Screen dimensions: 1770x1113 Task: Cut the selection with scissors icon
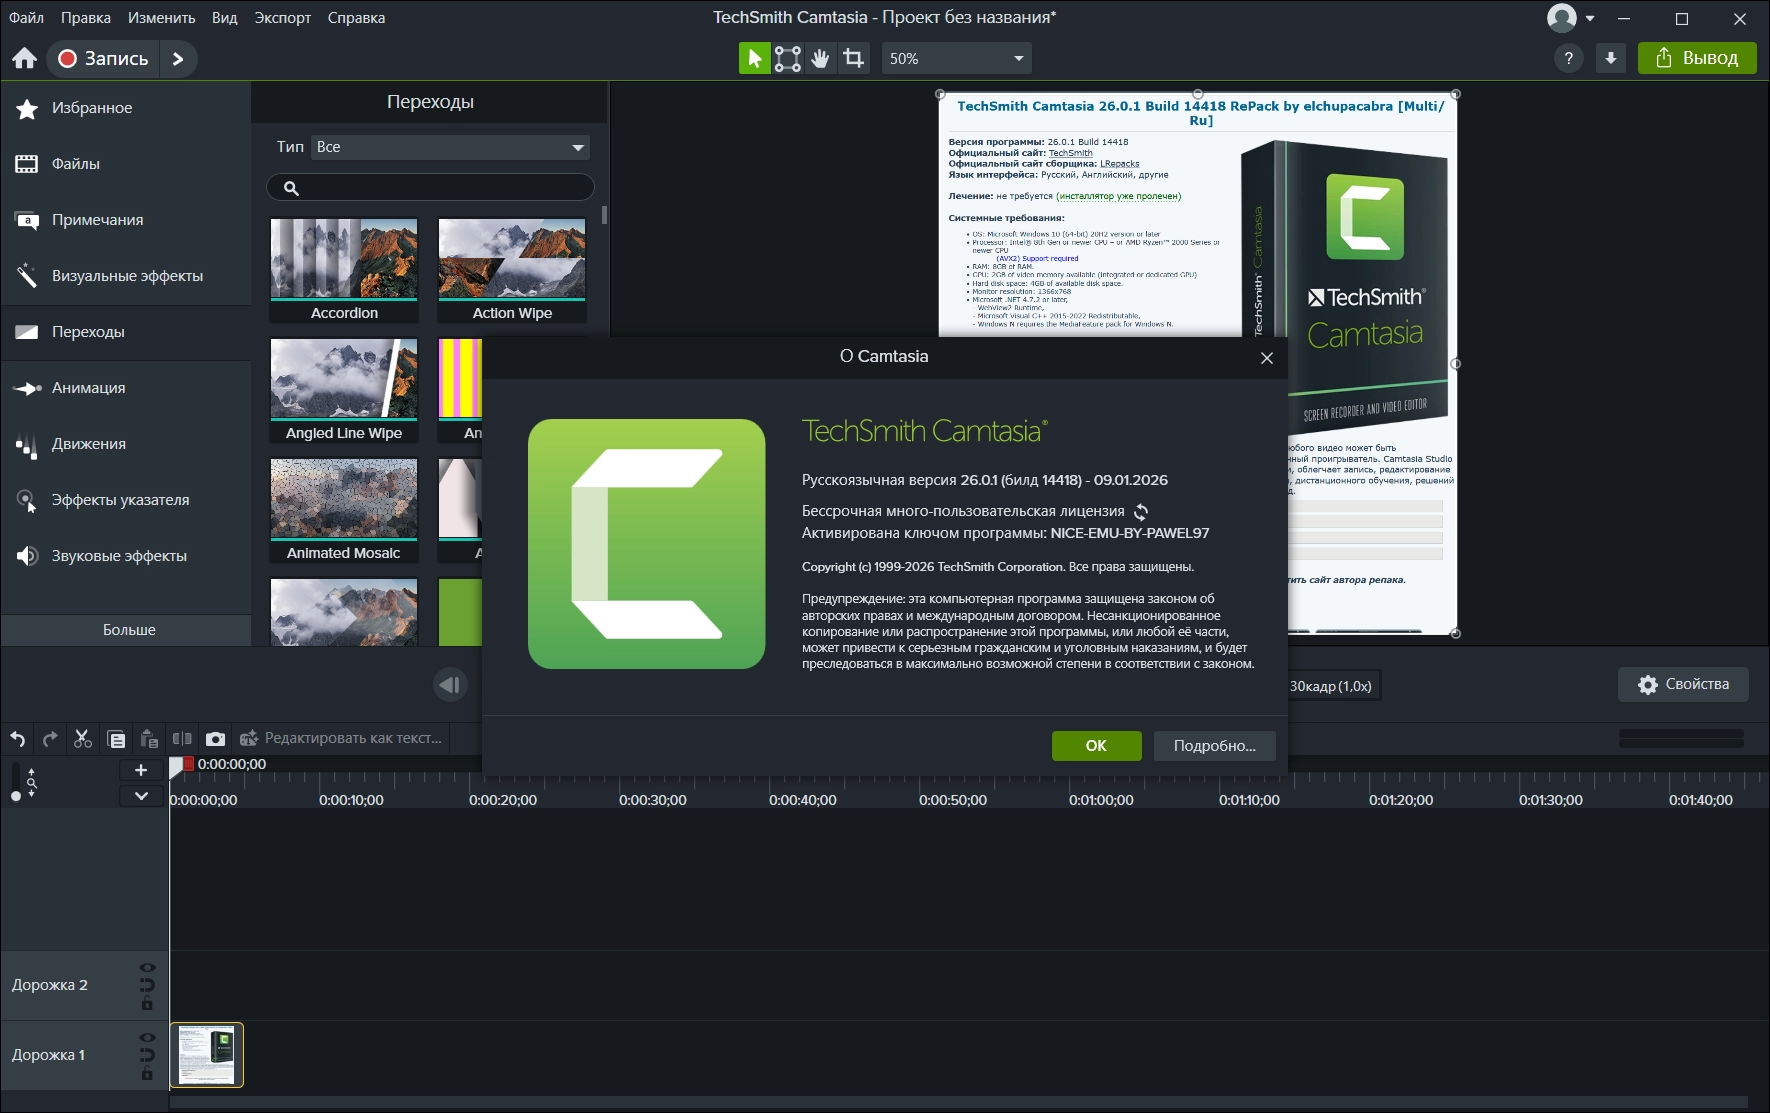[x=83, y=739]
